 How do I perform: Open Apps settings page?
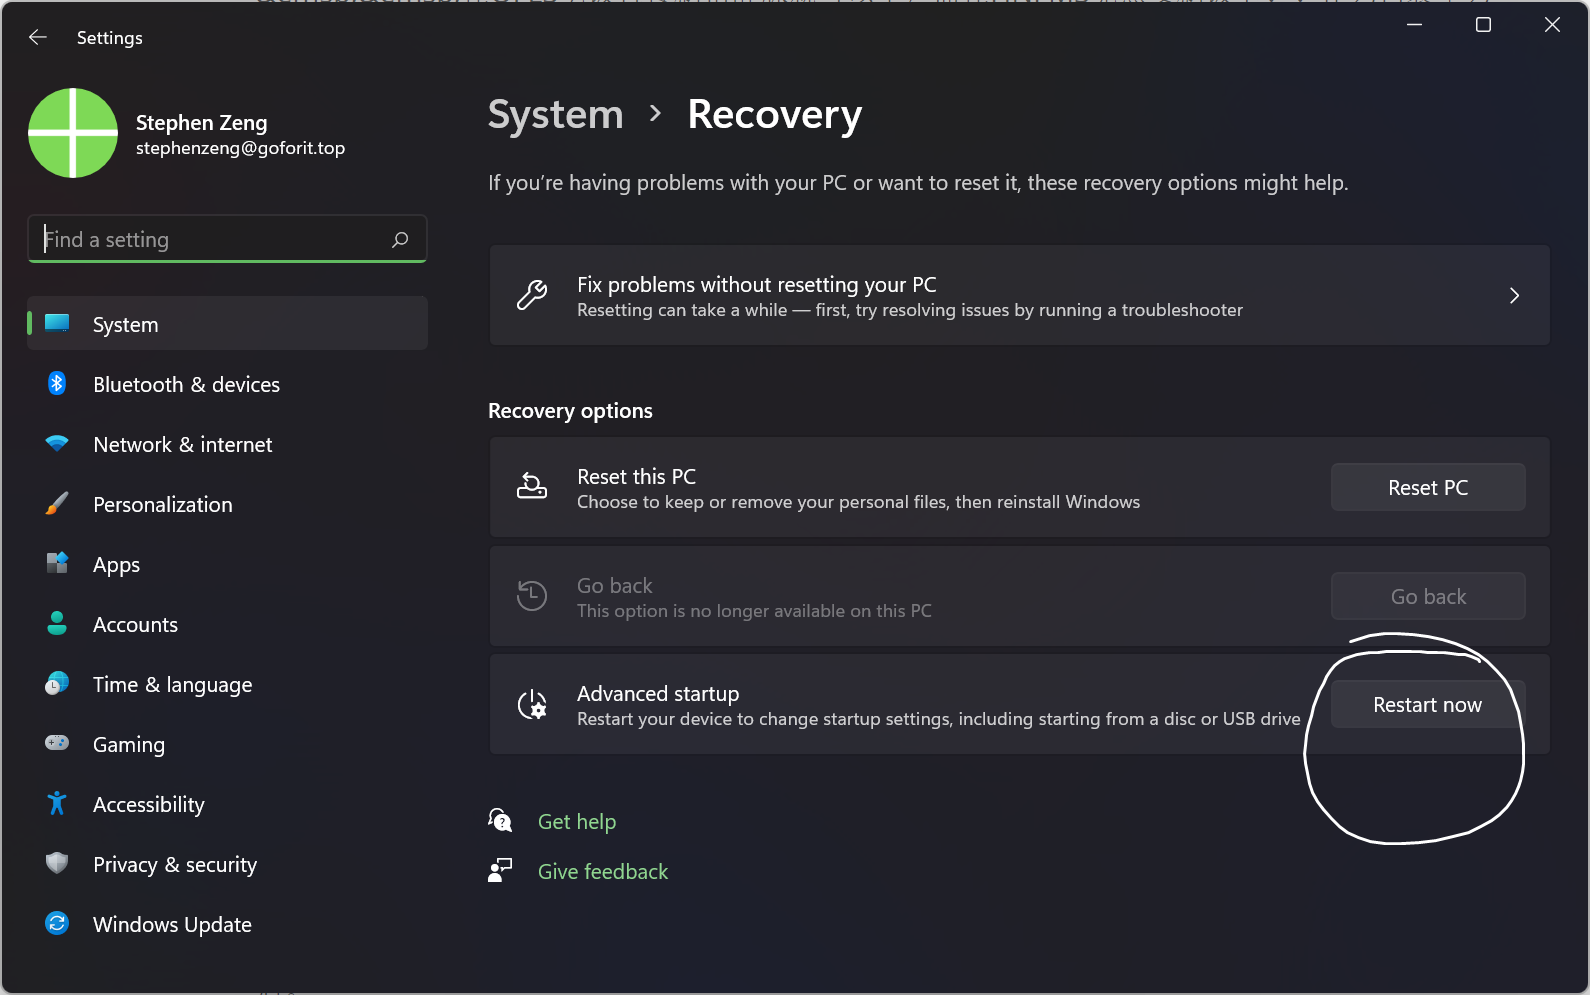[228, 564]
